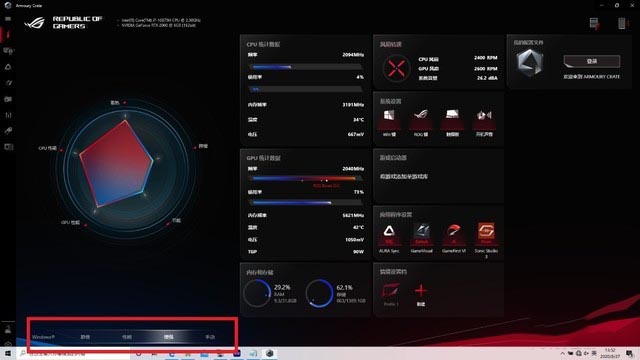
Task: Select the 静音 silent mode
Action: (x=85, y=337)
